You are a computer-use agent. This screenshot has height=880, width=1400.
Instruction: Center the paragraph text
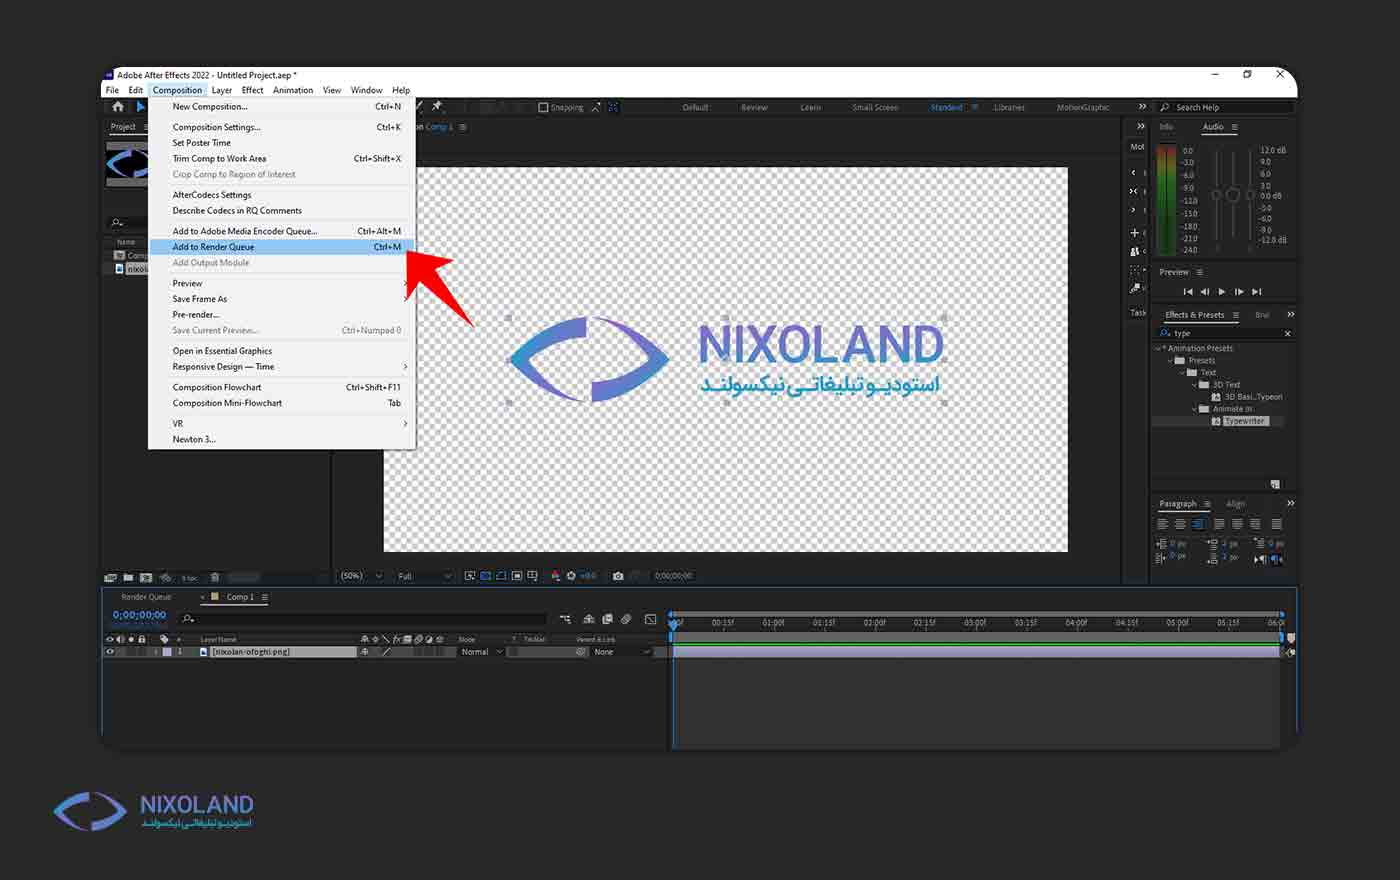click(1180, 524)
